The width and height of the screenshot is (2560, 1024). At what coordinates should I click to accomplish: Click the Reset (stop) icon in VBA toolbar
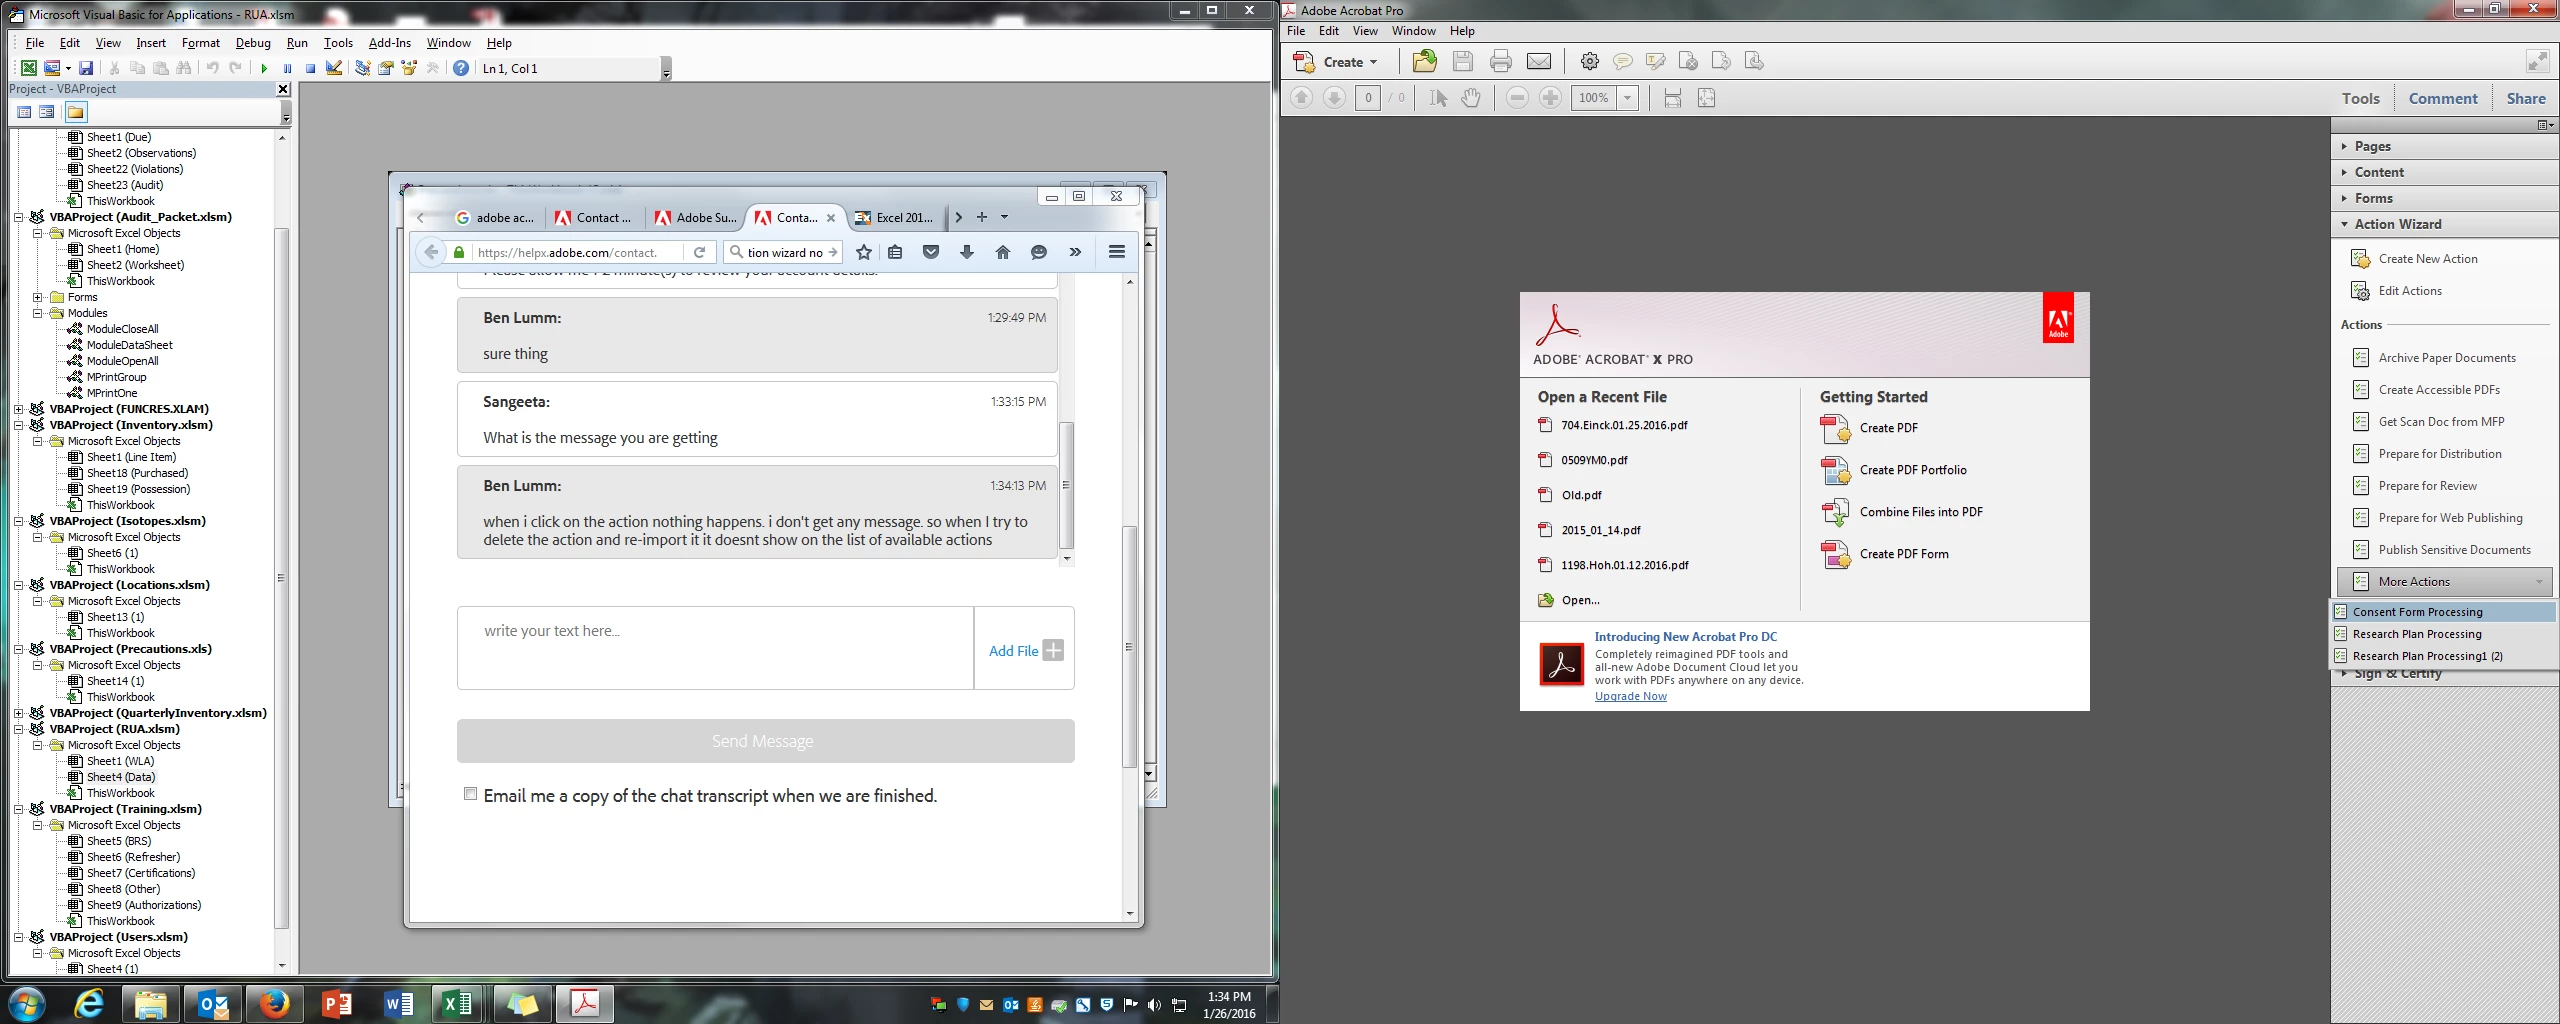click(310, 68)
